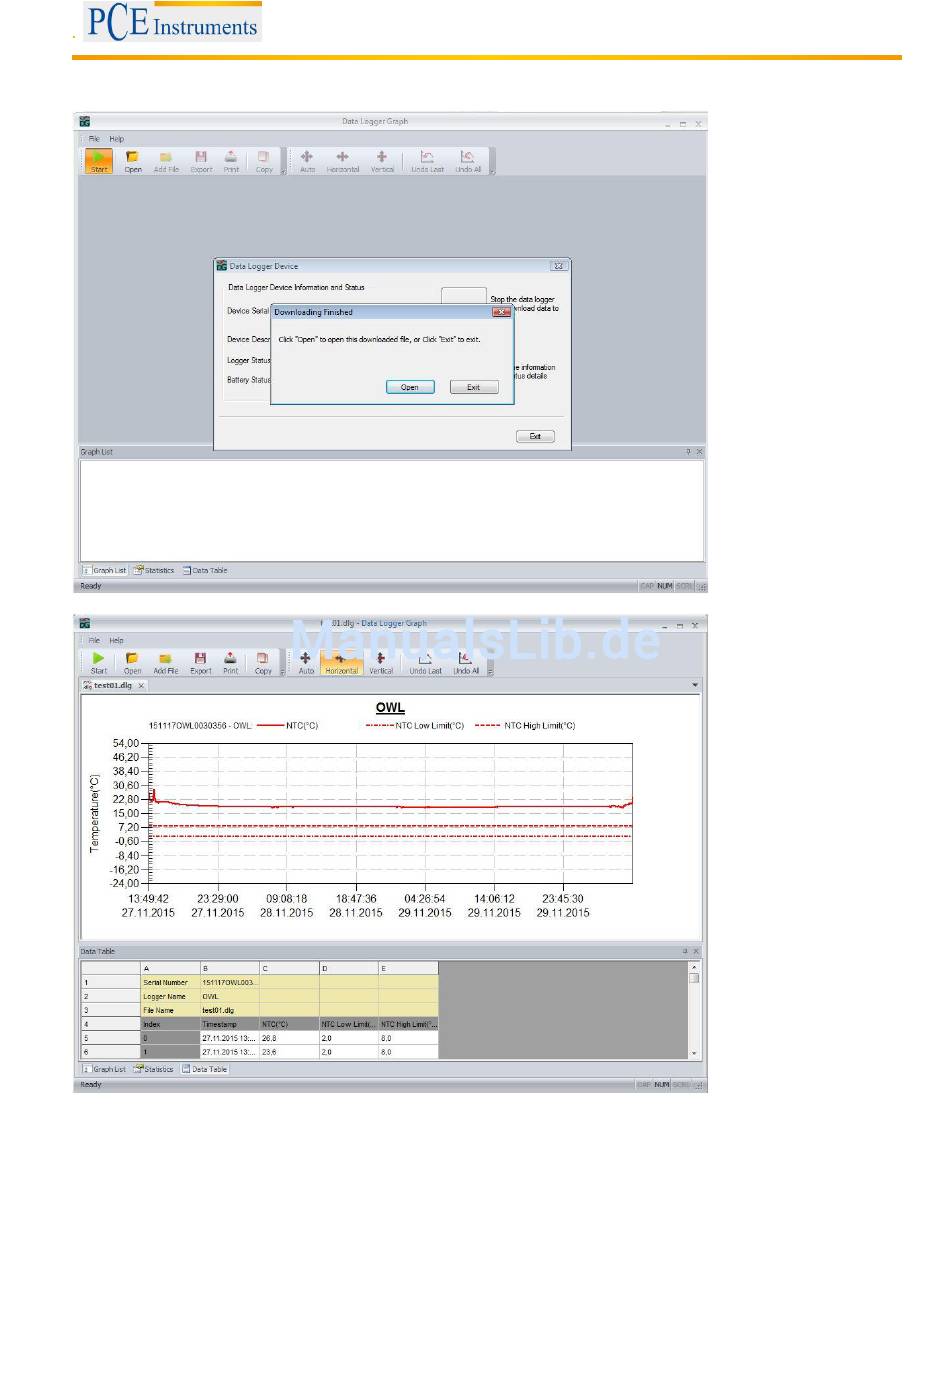Image resolution: width=950 pixels, height=1387 pixels.
Task: Open File menu in upper window
Action: coord(94,139)
